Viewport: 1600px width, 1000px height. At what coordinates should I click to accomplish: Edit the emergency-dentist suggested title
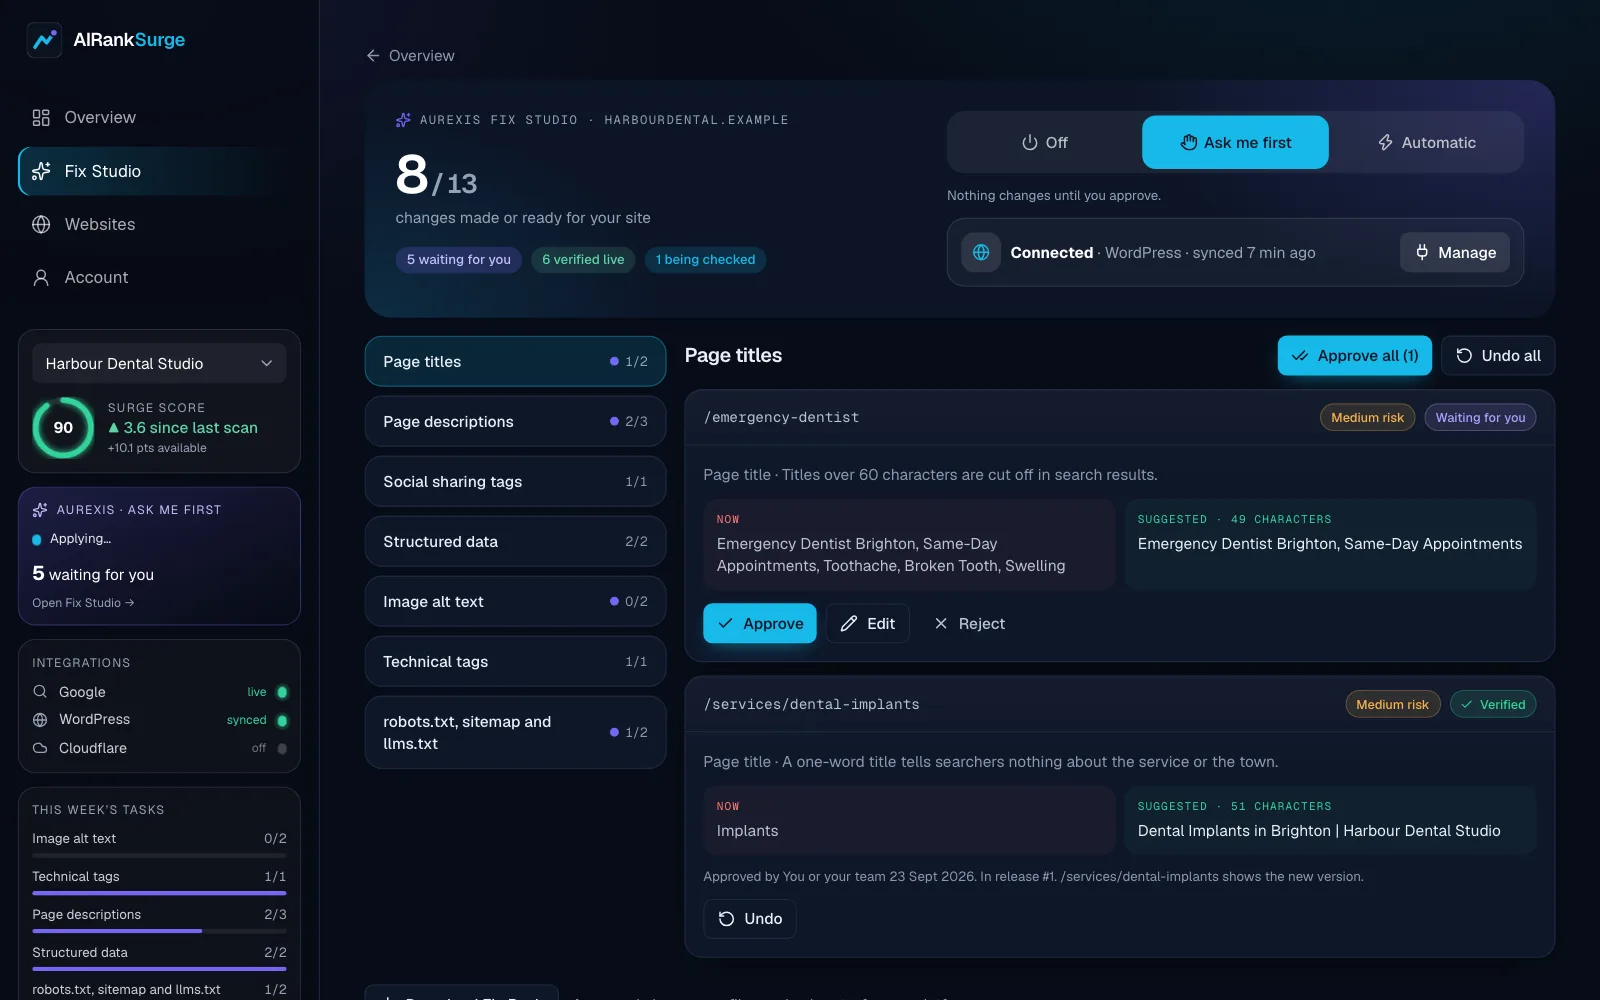(867, 624)
